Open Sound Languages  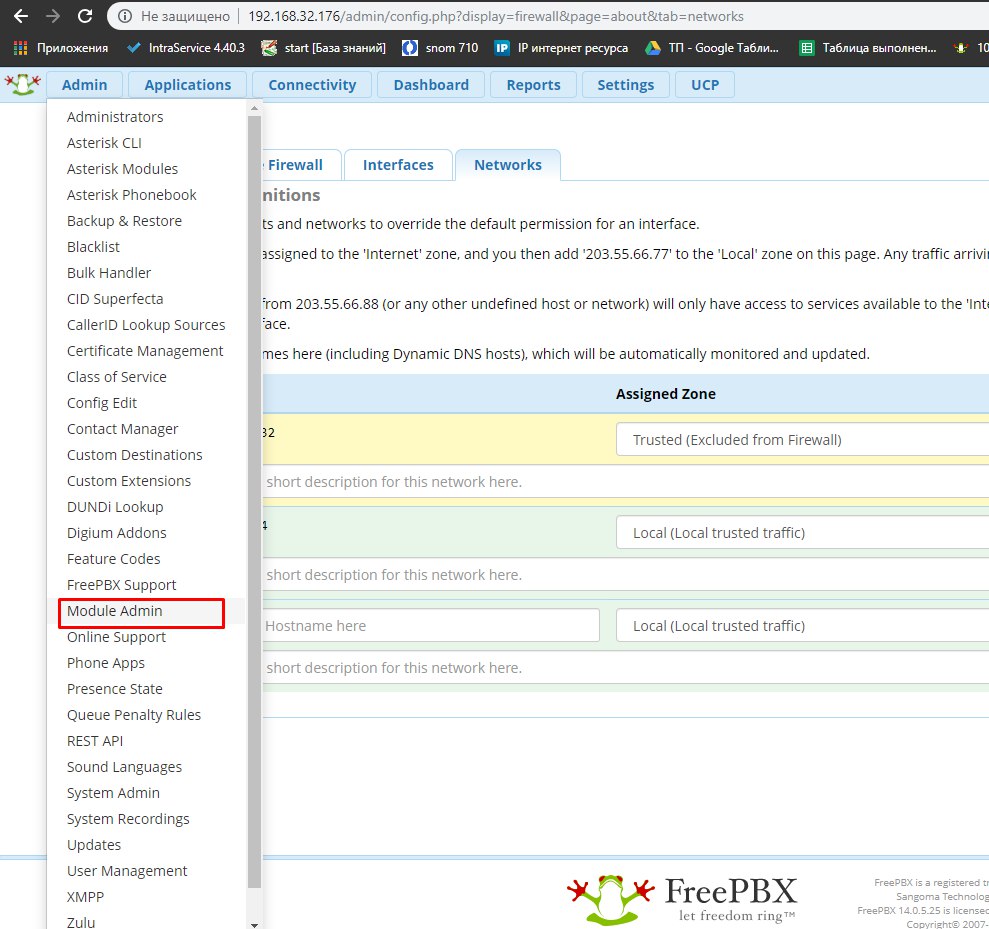(x=124, y=767)
